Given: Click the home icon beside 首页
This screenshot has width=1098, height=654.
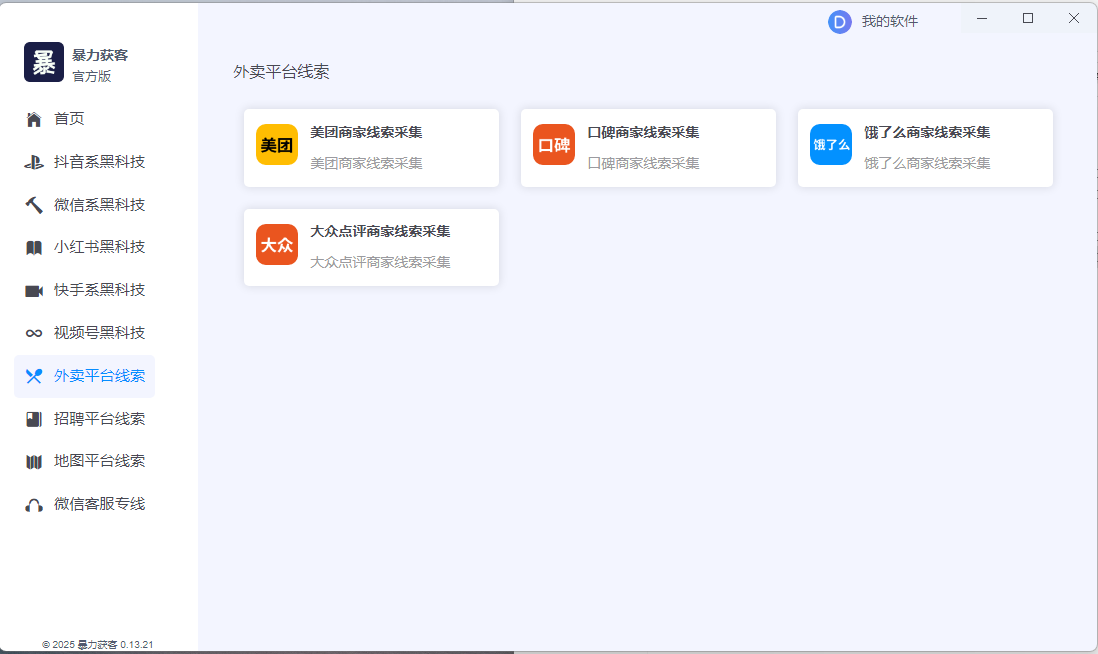Looking at the screenshot, I should coord(34,120).
